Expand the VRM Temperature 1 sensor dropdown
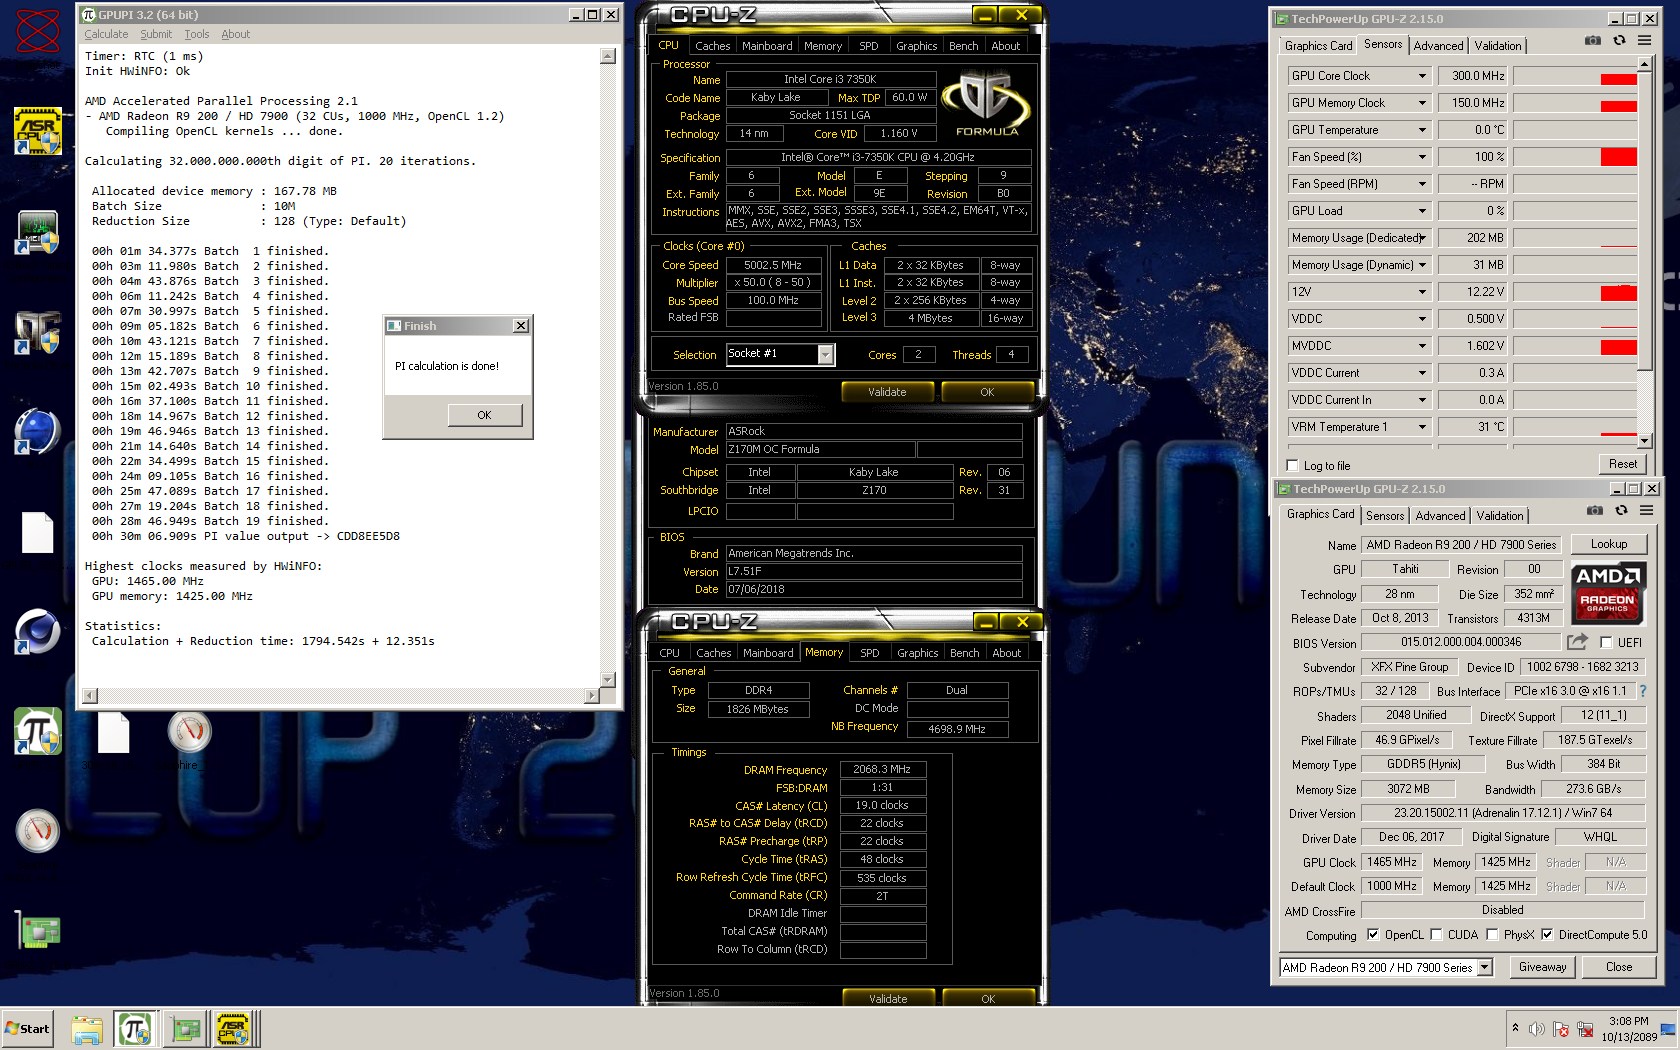 click(1422, 427)
